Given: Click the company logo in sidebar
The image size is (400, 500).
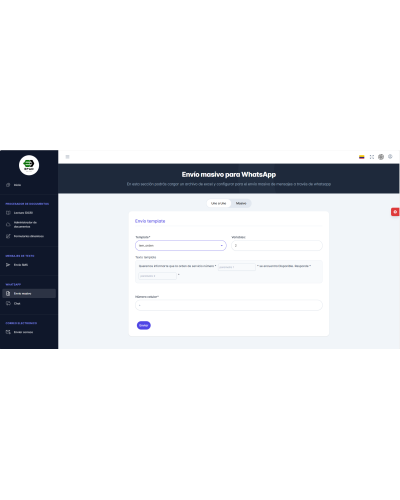Looking at the screenshot, I should (x=29, y=165).
